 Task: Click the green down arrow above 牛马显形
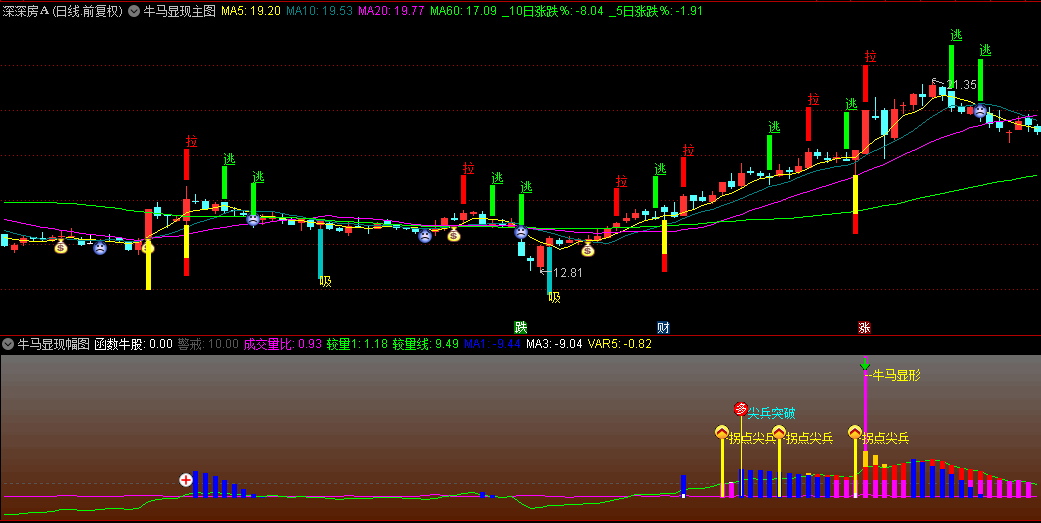click(864, 364)
